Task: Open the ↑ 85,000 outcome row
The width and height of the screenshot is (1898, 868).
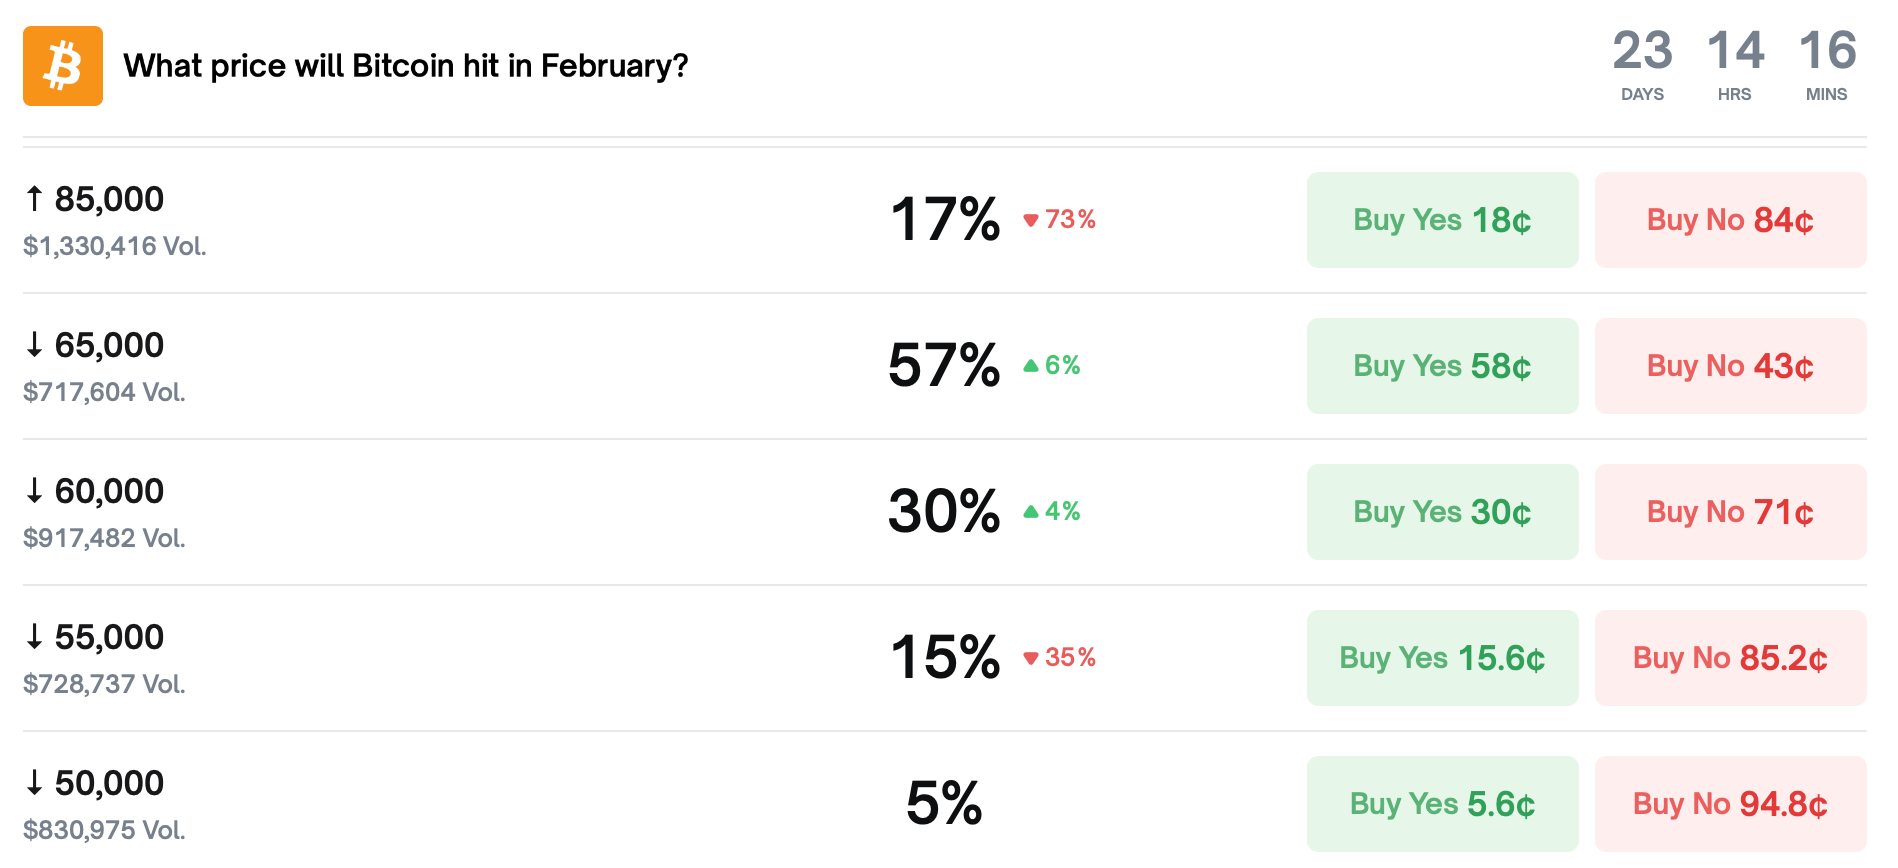Action: [x=108, y=200]
